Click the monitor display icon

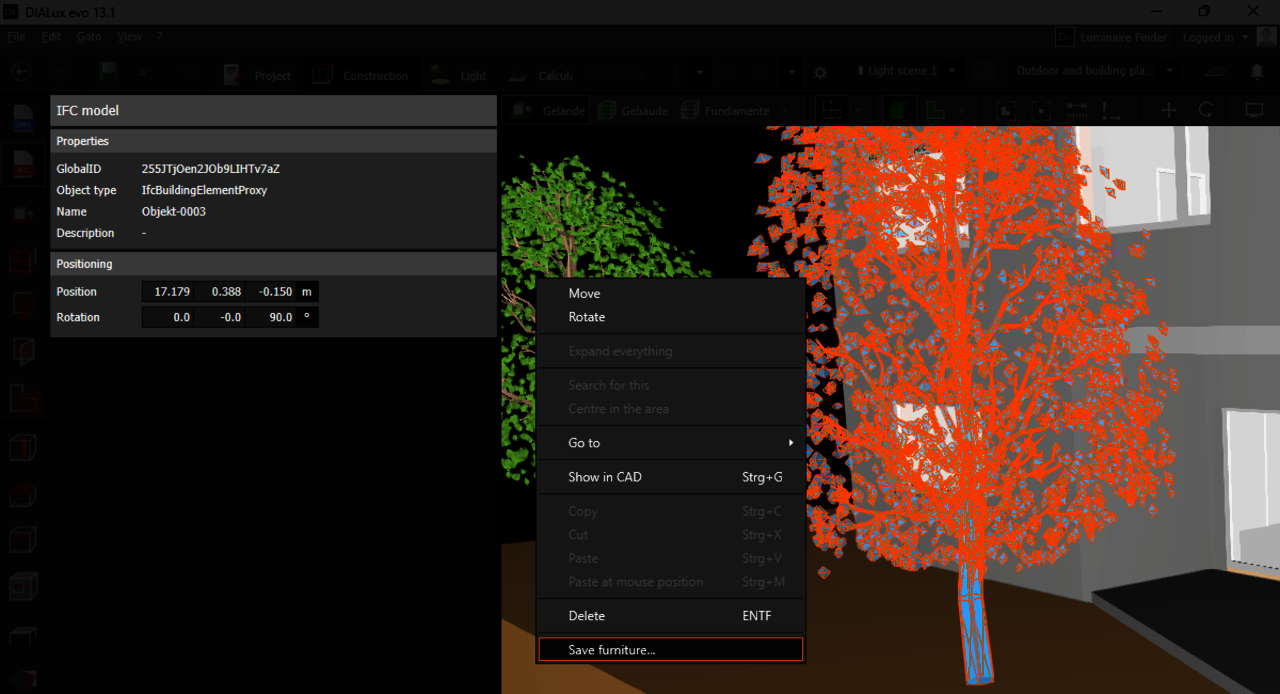coord(1254,110)
